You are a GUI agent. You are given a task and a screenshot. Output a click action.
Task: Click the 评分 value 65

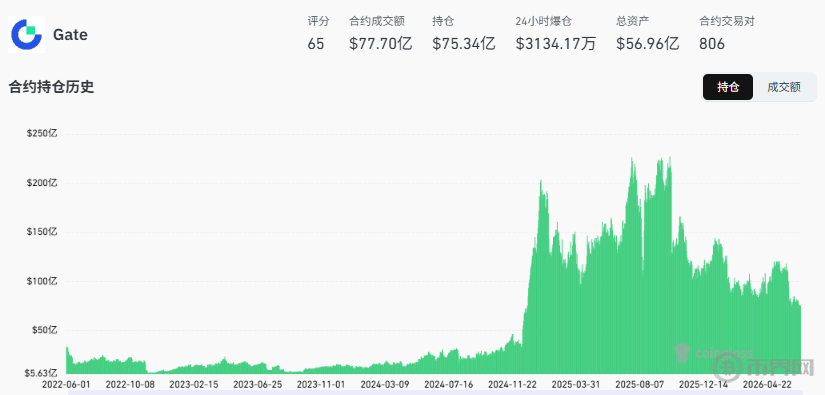316,44
